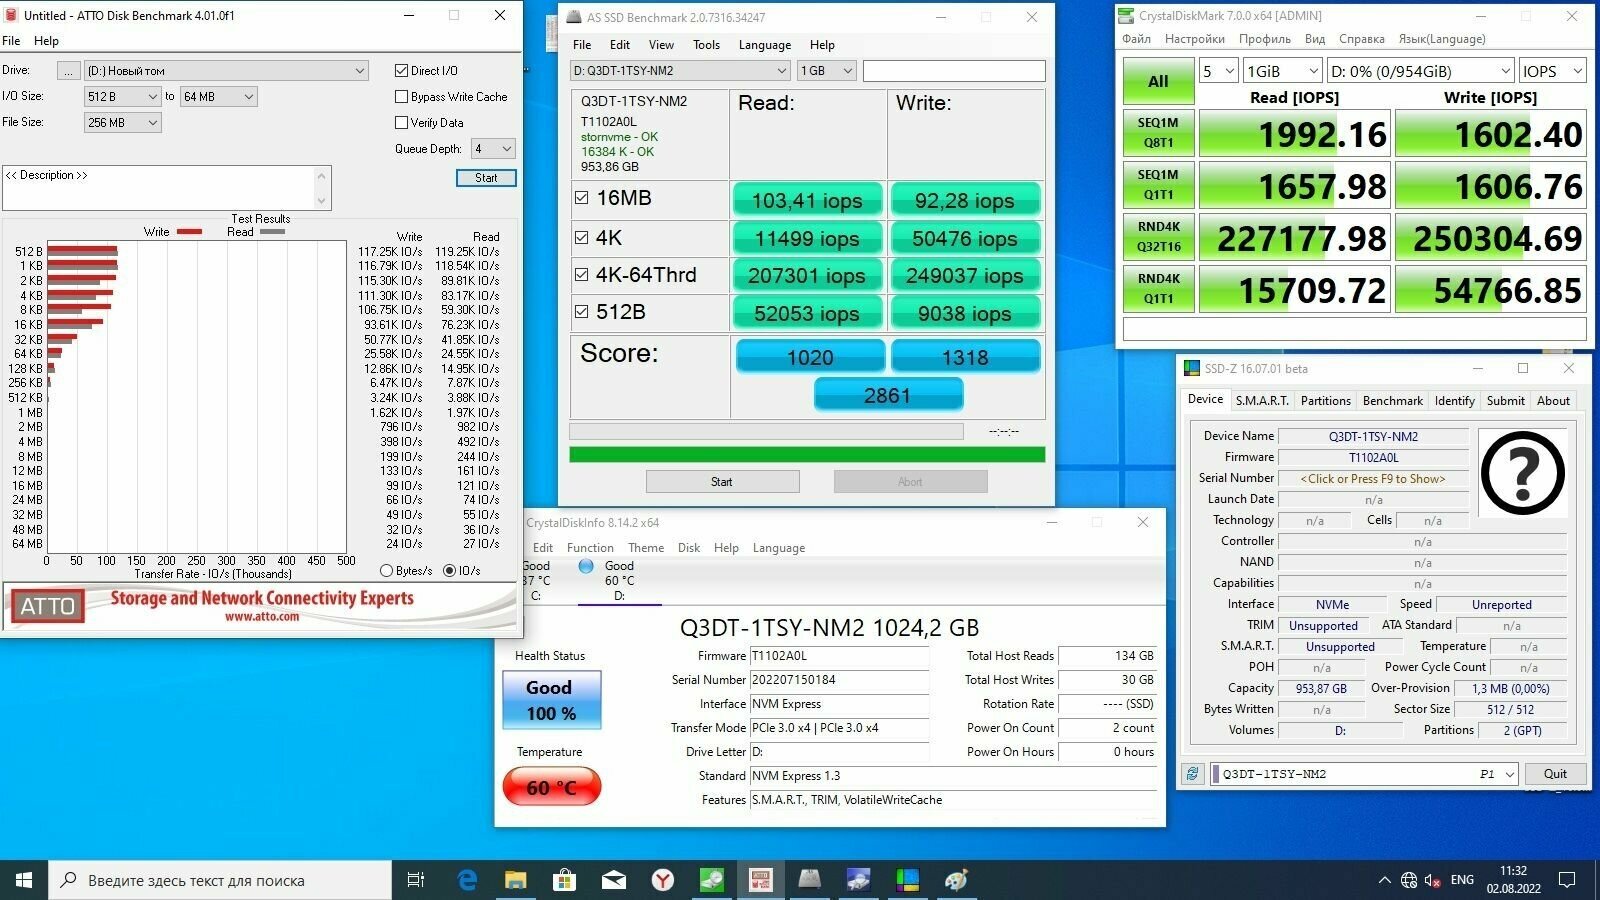Run the RND4K Q32T16 test

(x=1158, y=237)
